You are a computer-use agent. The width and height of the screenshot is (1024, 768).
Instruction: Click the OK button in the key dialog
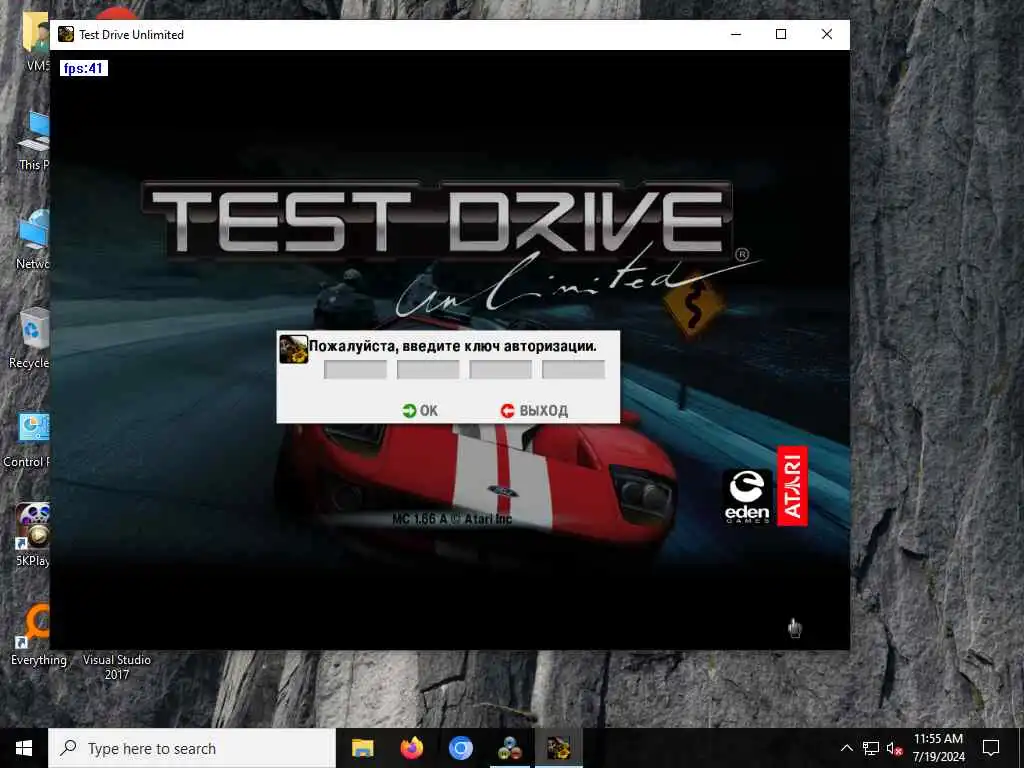pyautogui.click(x=420, y=410)
